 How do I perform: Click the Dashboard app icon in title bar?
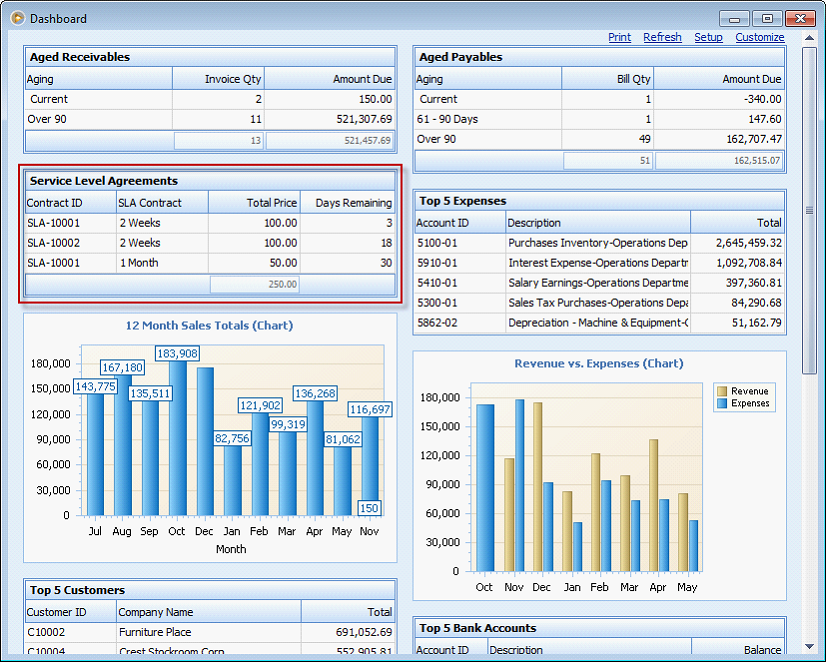(x=17, y=18)
